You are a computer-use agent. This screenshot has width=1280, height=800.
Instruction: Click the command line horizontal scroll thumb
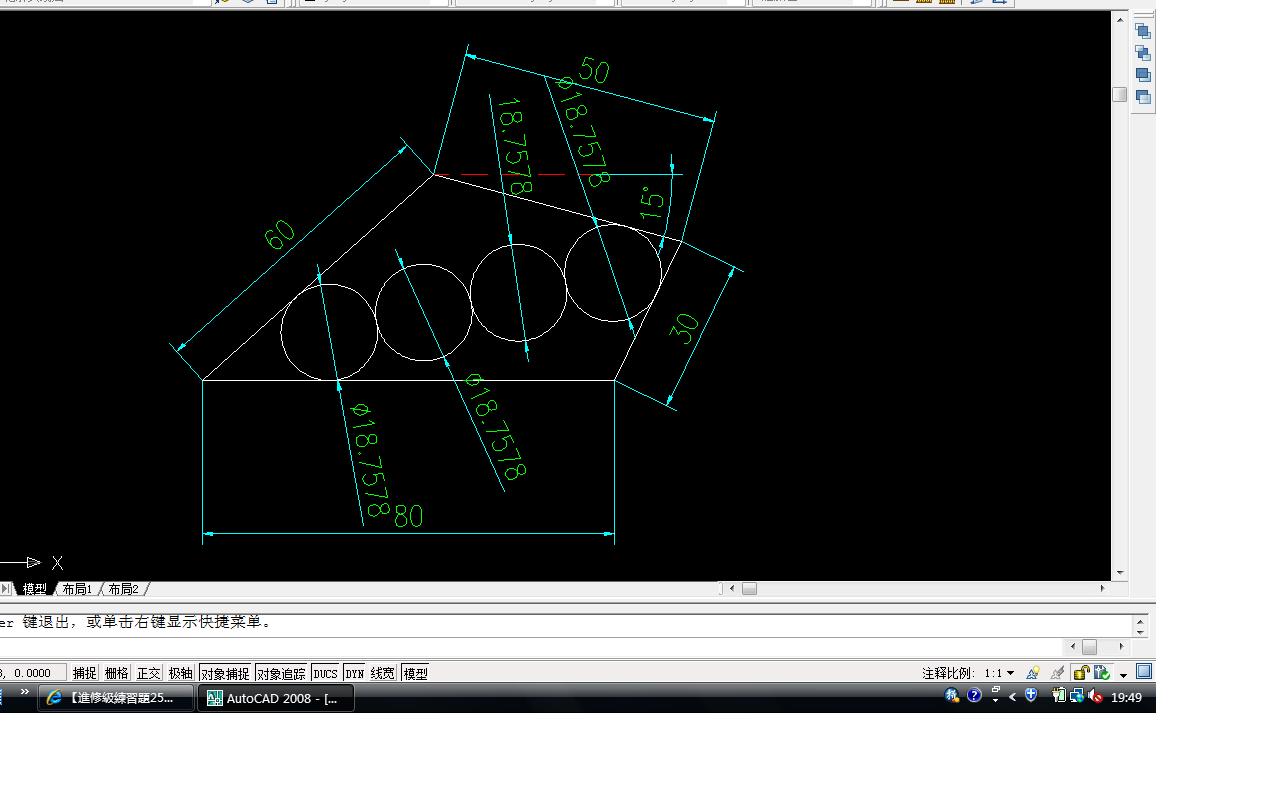[x=1090, y=647]
